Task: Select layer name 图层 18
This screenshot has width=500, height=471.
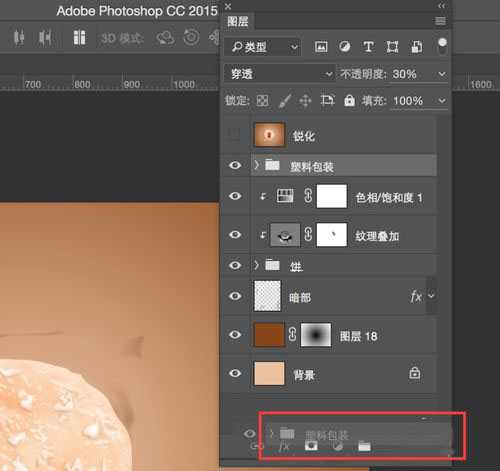Action: pos(358,336)
